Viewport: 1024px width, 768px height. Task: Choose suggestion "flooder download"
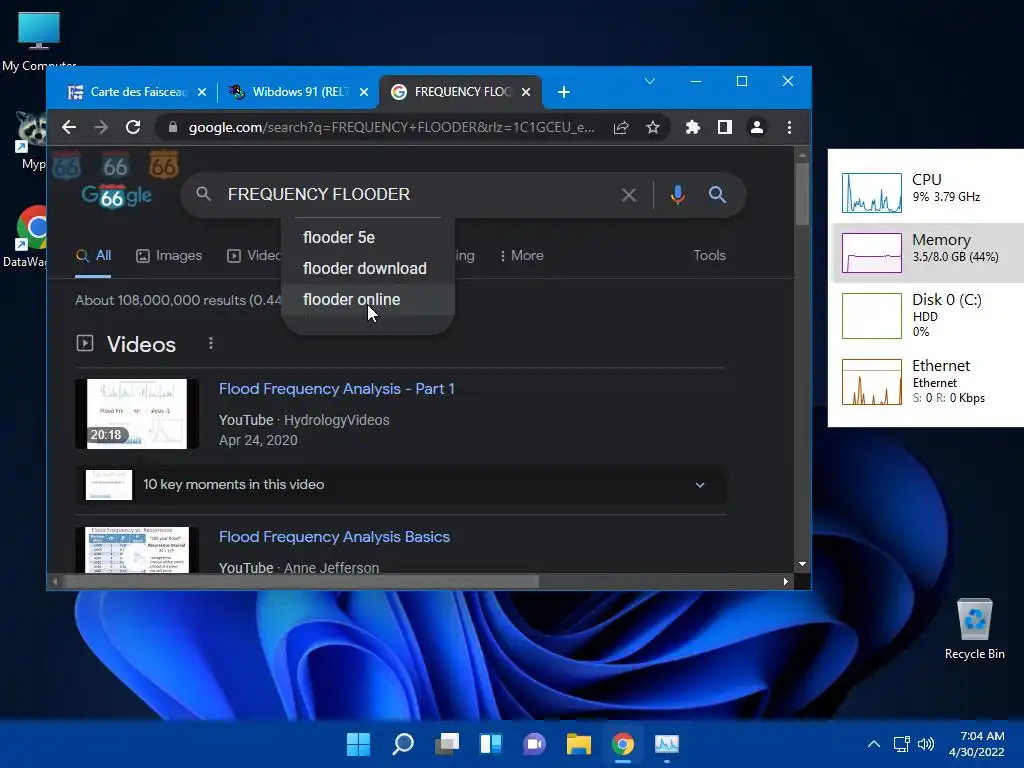pos(368,268)
